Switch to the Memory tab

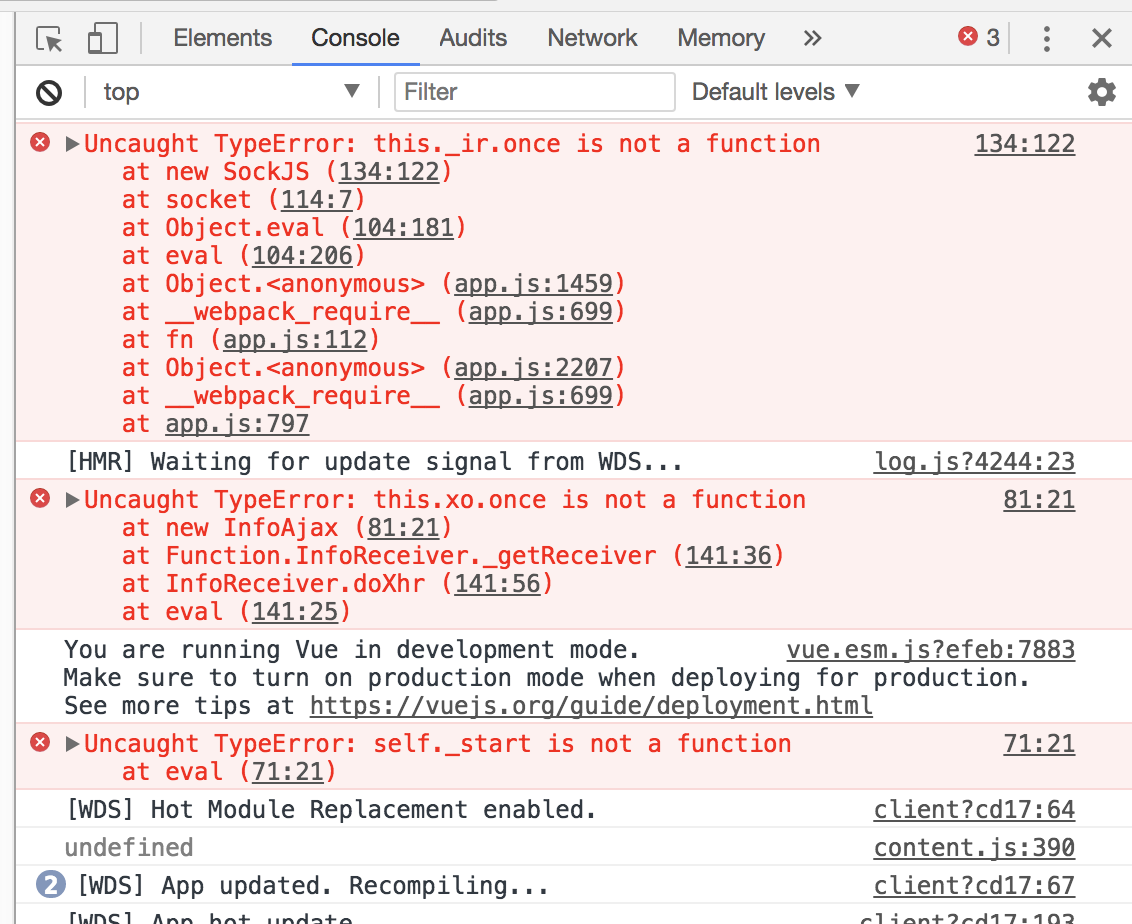coord(720,38)
